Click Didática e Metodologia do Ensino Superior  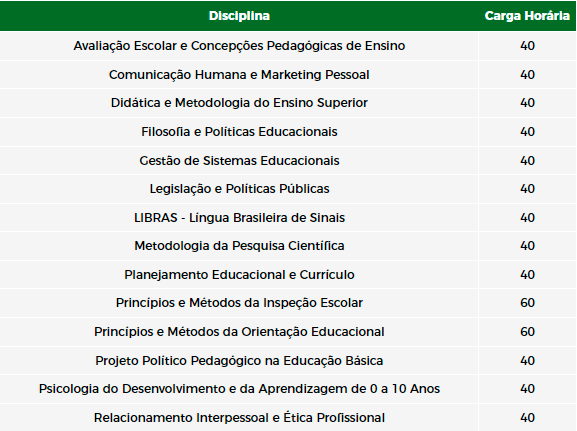pyautogui.click(x=239, y=103)
